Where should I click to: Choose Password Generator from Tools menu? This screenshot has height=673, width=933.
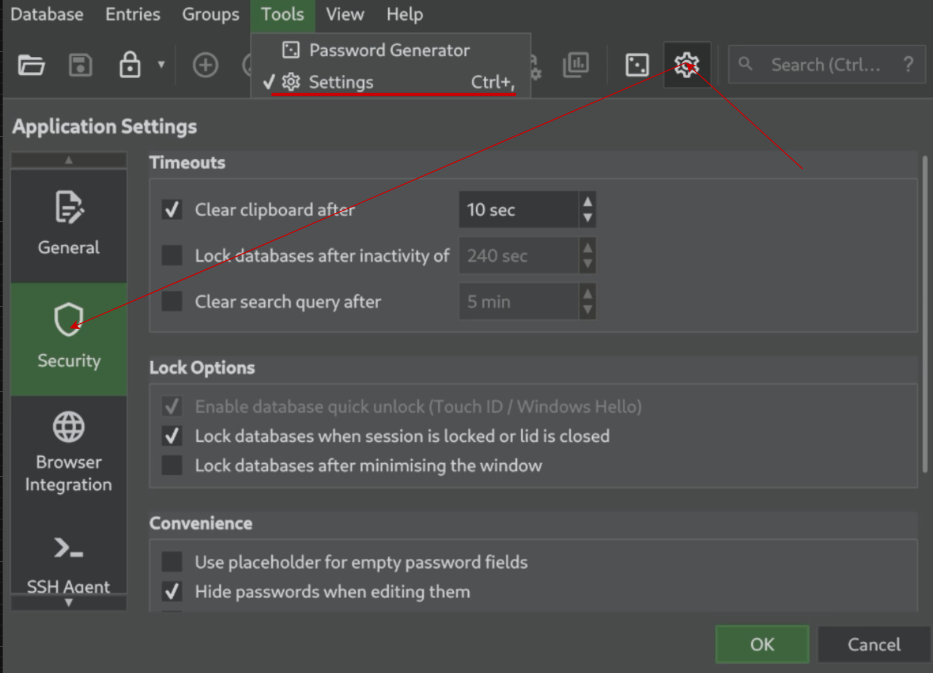tap(389, 50)
